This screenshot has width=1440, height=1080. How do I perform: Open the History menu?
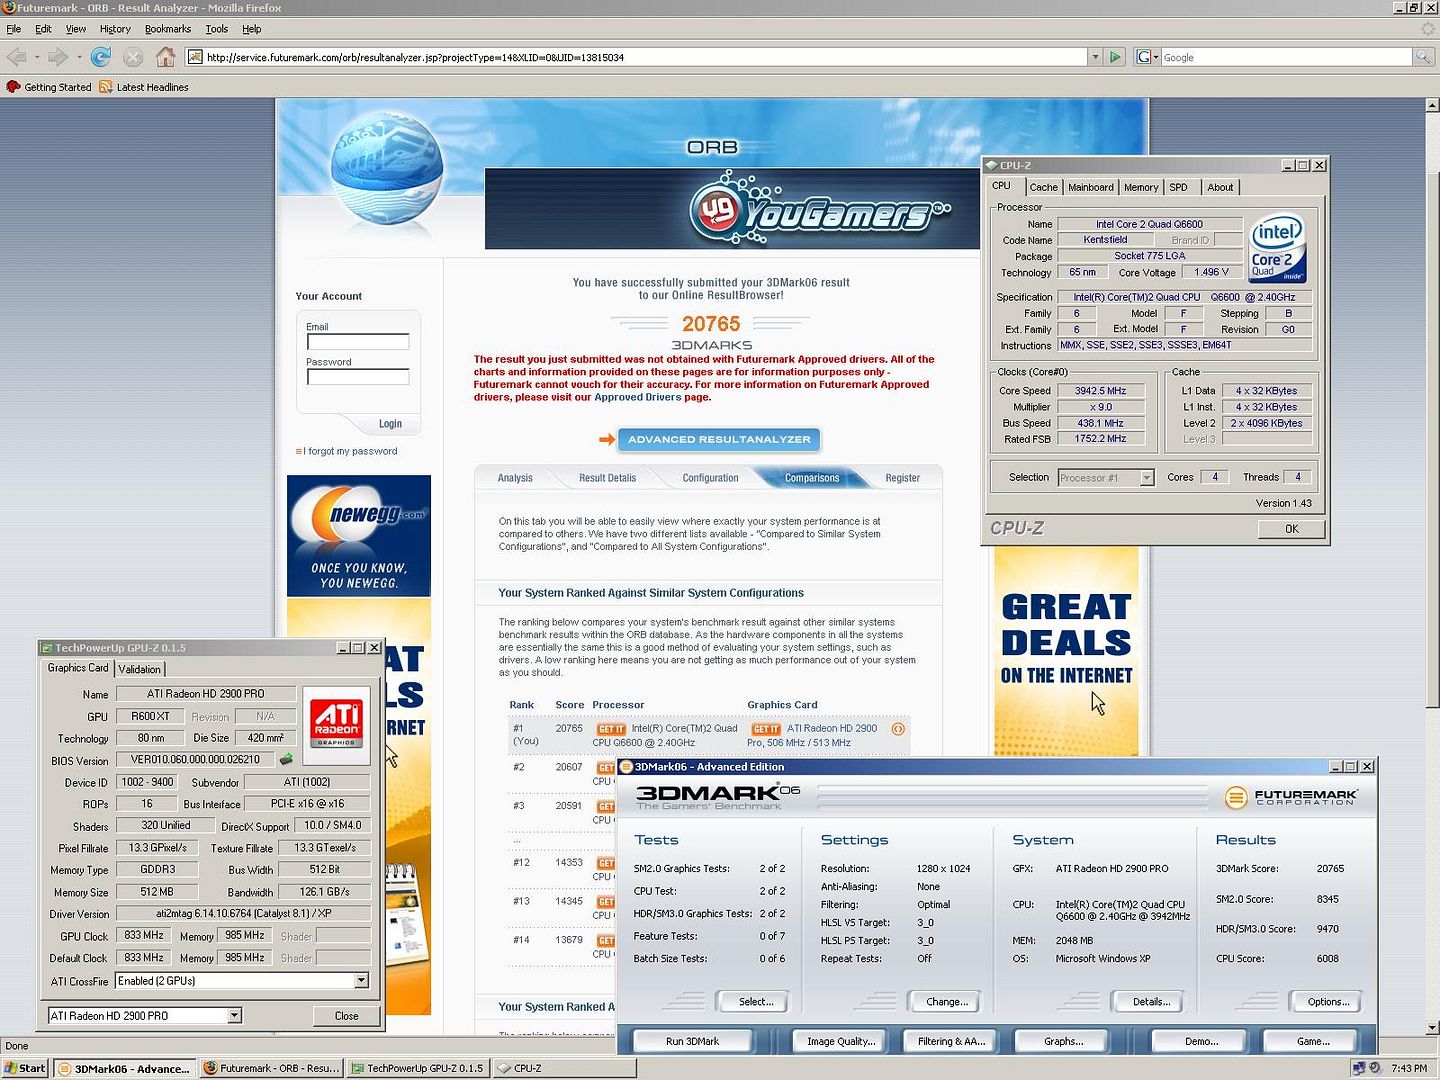(115, 29)
